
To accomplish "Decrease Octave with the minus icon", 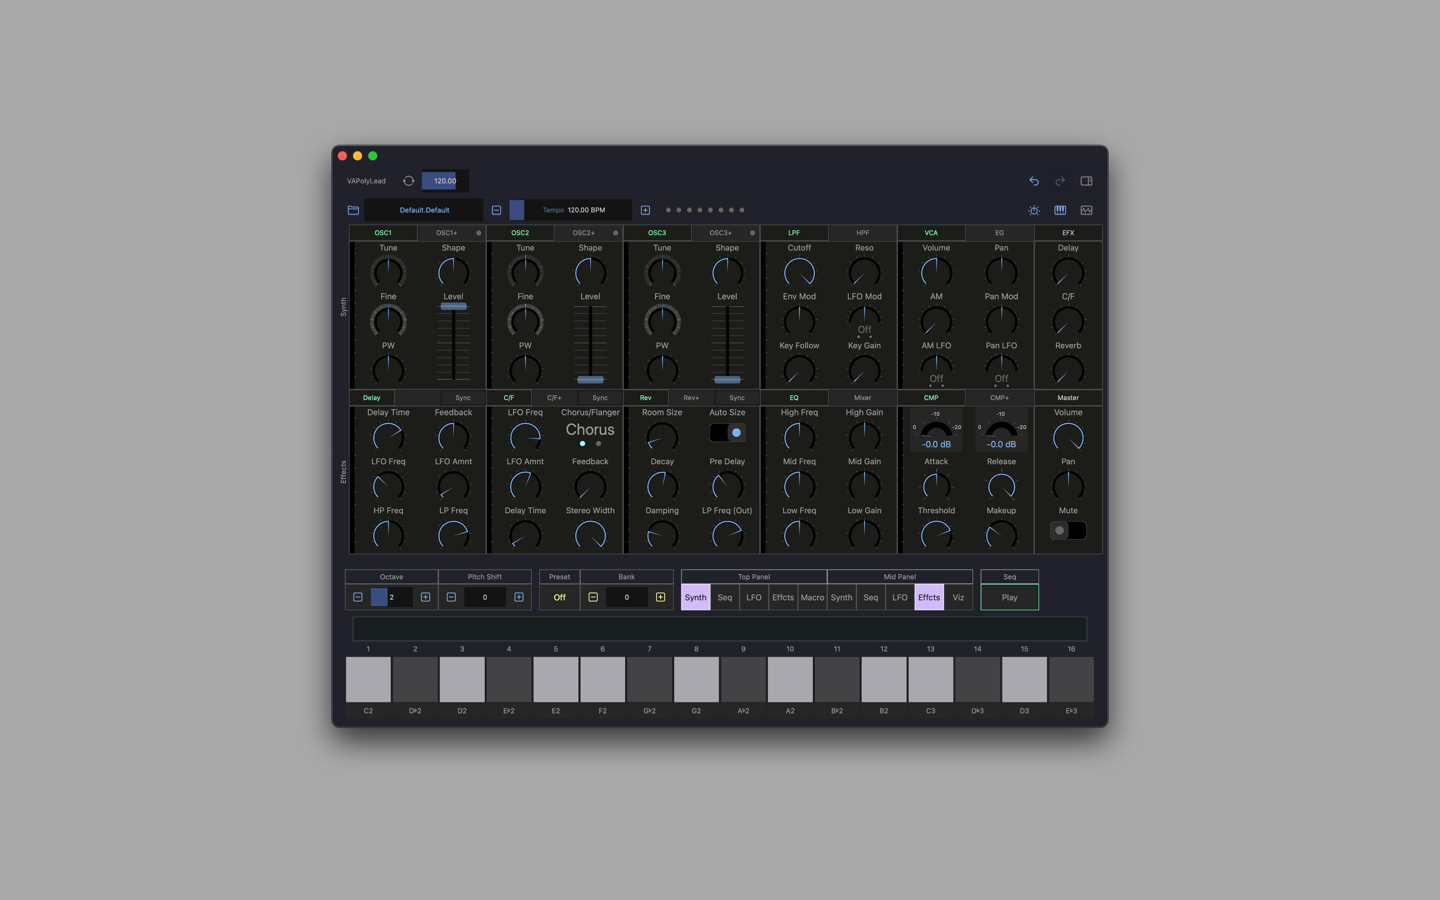I will coord(357,597).
